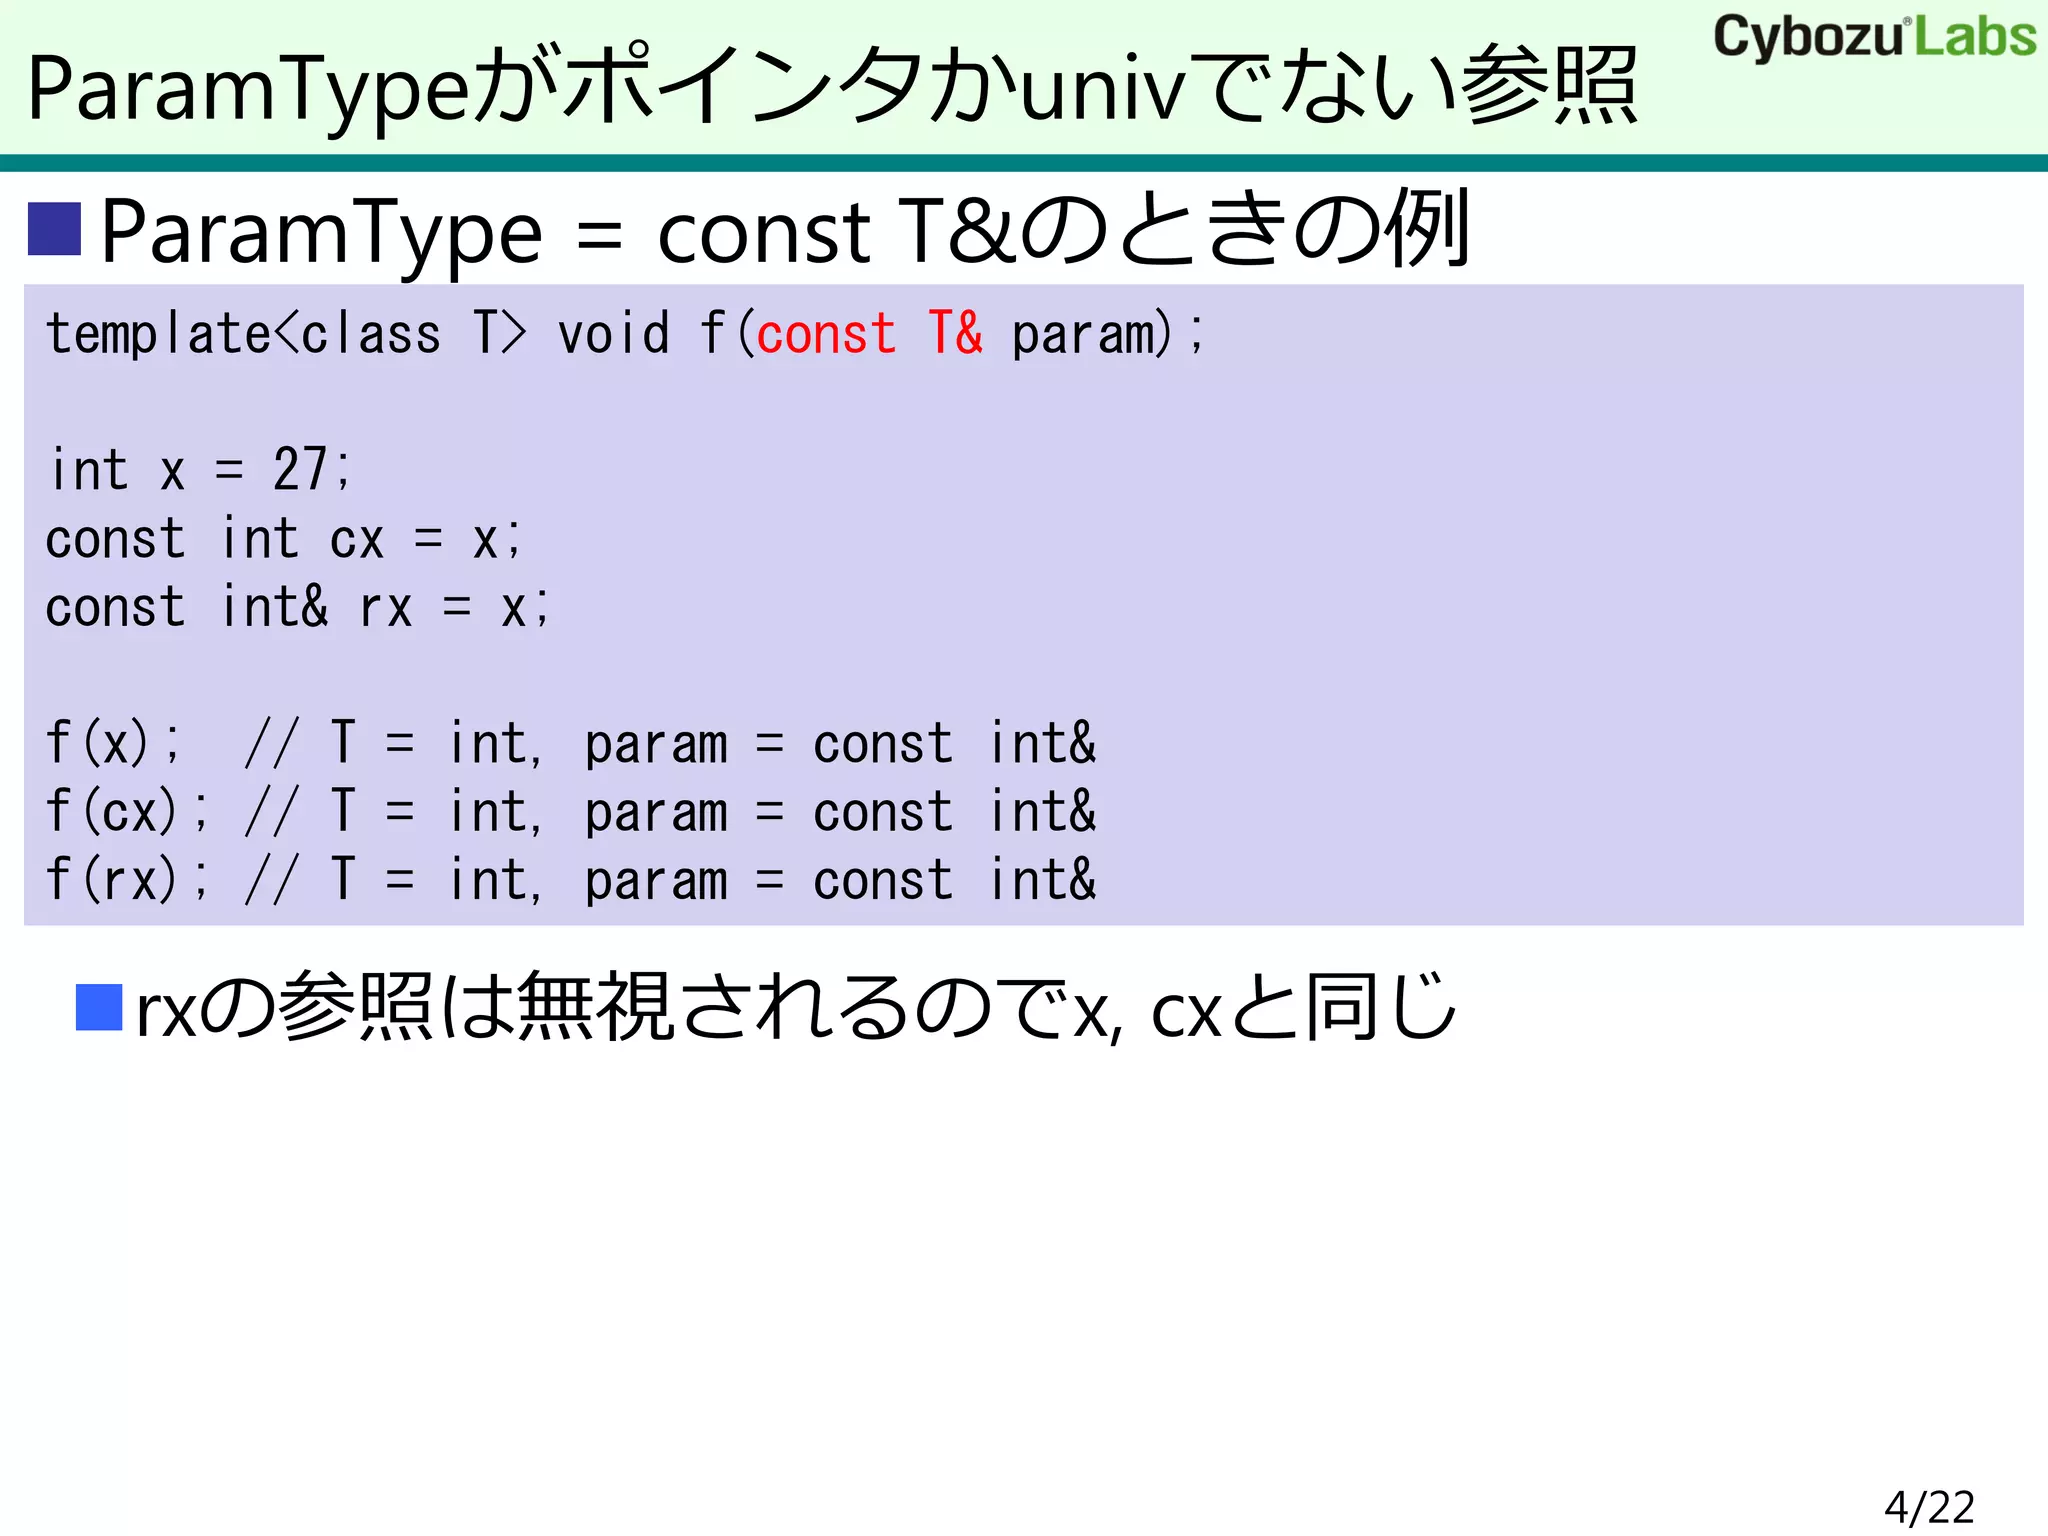Viewport: 2048px width, 1536px height.
Task: Click the note 'rxの参照は無視されるのでx, cxと同じ'
Action: pos(796,1008)
